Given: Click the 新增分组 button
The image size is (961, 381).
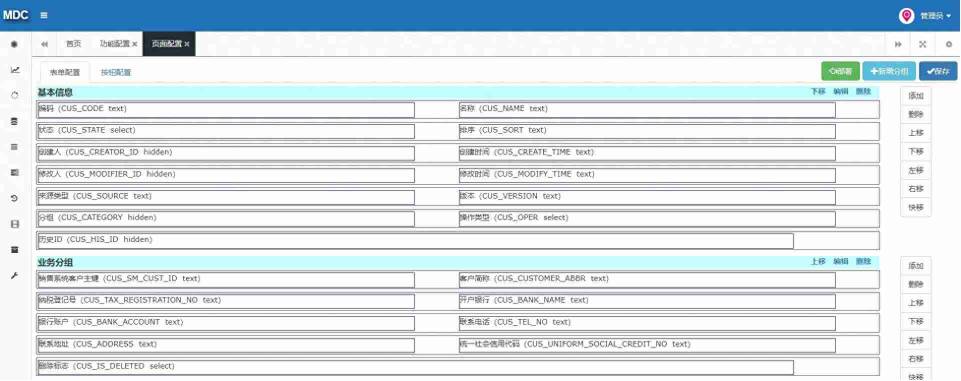Looking at the screenshot, I should [x=889, y=71].
